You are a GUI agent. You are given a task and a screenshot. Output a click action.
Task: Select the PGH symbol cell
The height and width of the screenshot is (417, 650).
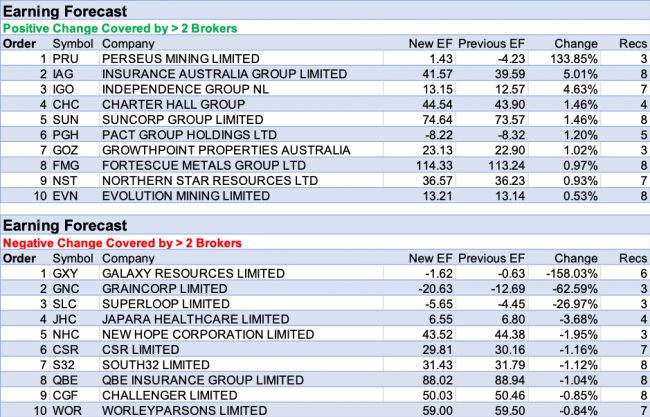(66, 134)
